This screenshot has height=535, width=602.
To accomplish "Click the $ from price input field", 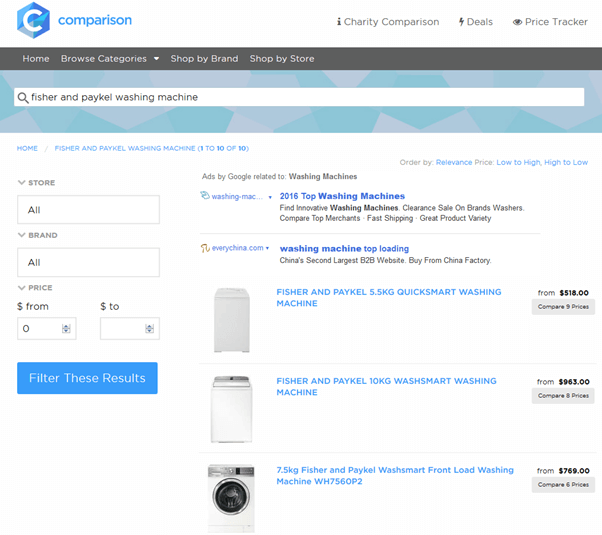I will (x=46, y=329).
